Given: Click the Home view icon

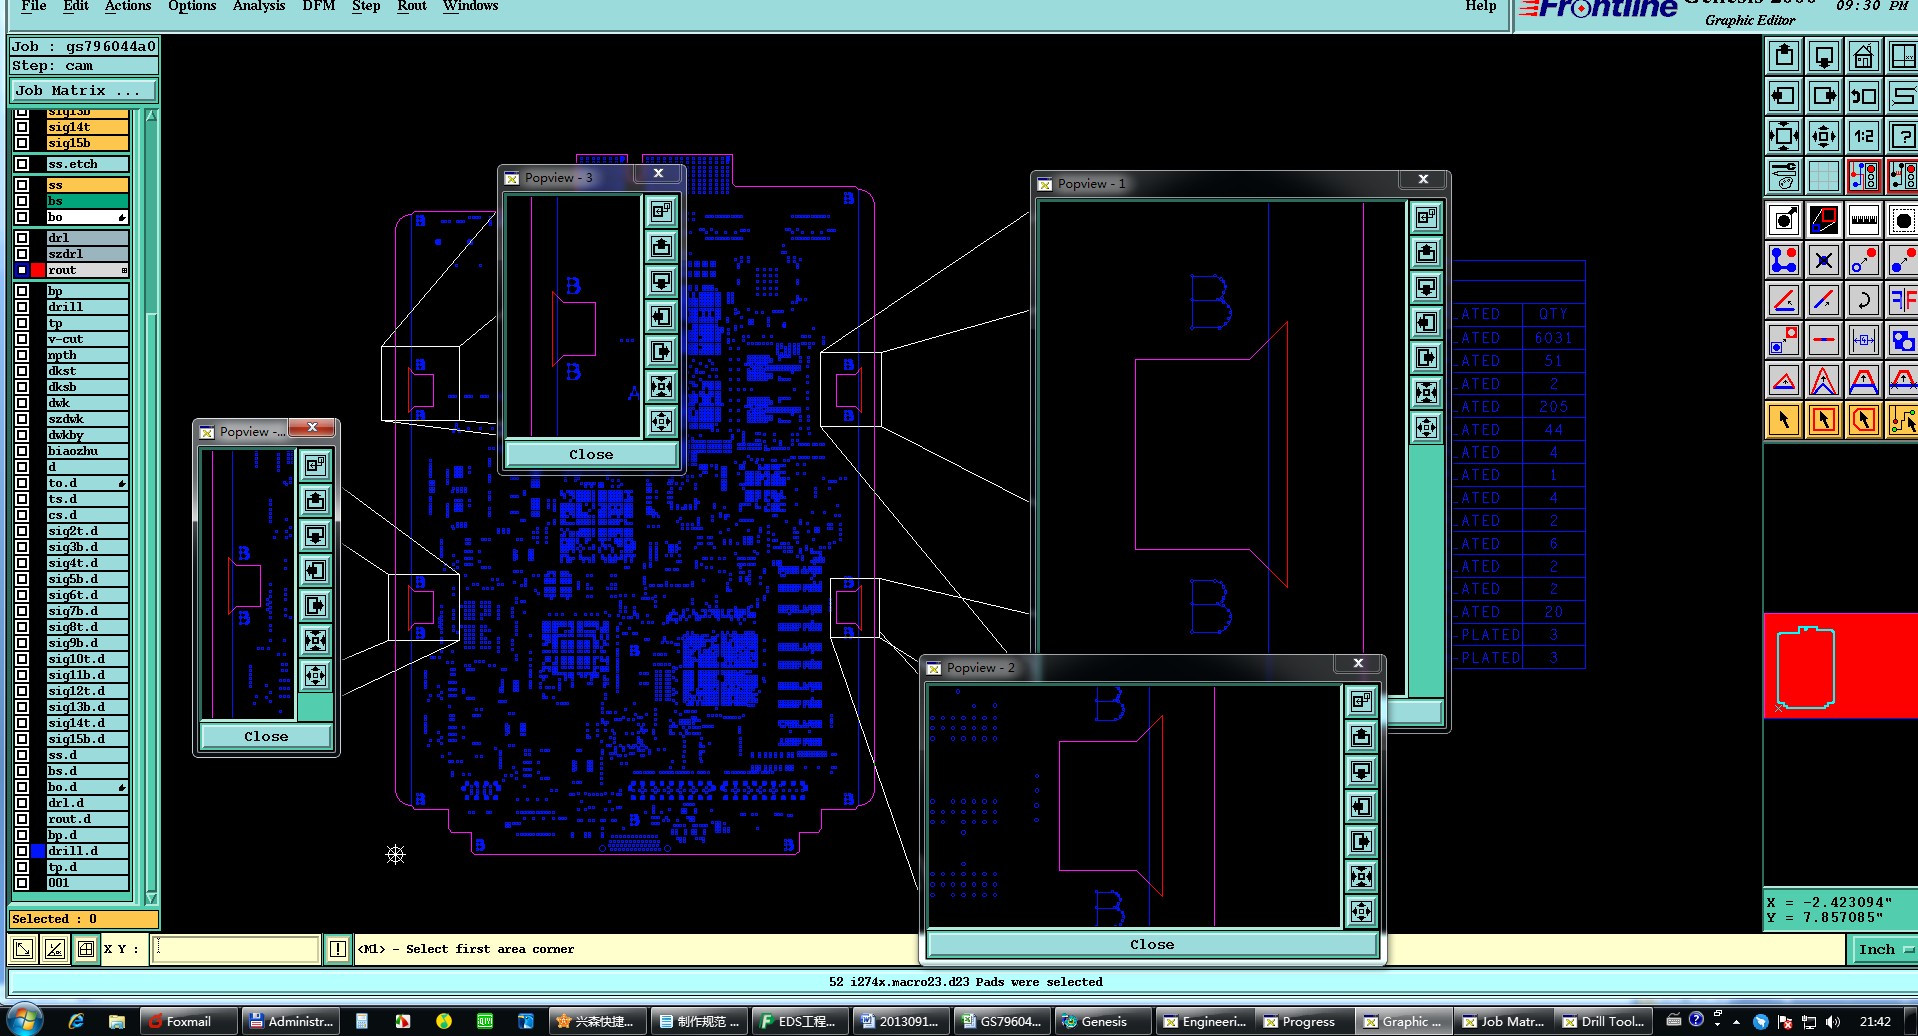Looking at the screenshot, I should (1863, 56).
